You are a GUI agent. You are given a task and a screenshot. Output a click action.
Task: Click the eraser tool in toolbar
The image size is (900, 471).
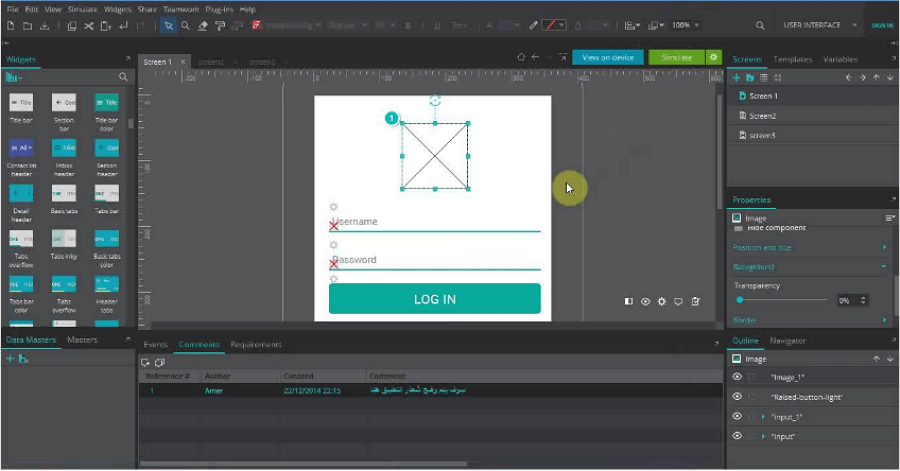[203, 25]
